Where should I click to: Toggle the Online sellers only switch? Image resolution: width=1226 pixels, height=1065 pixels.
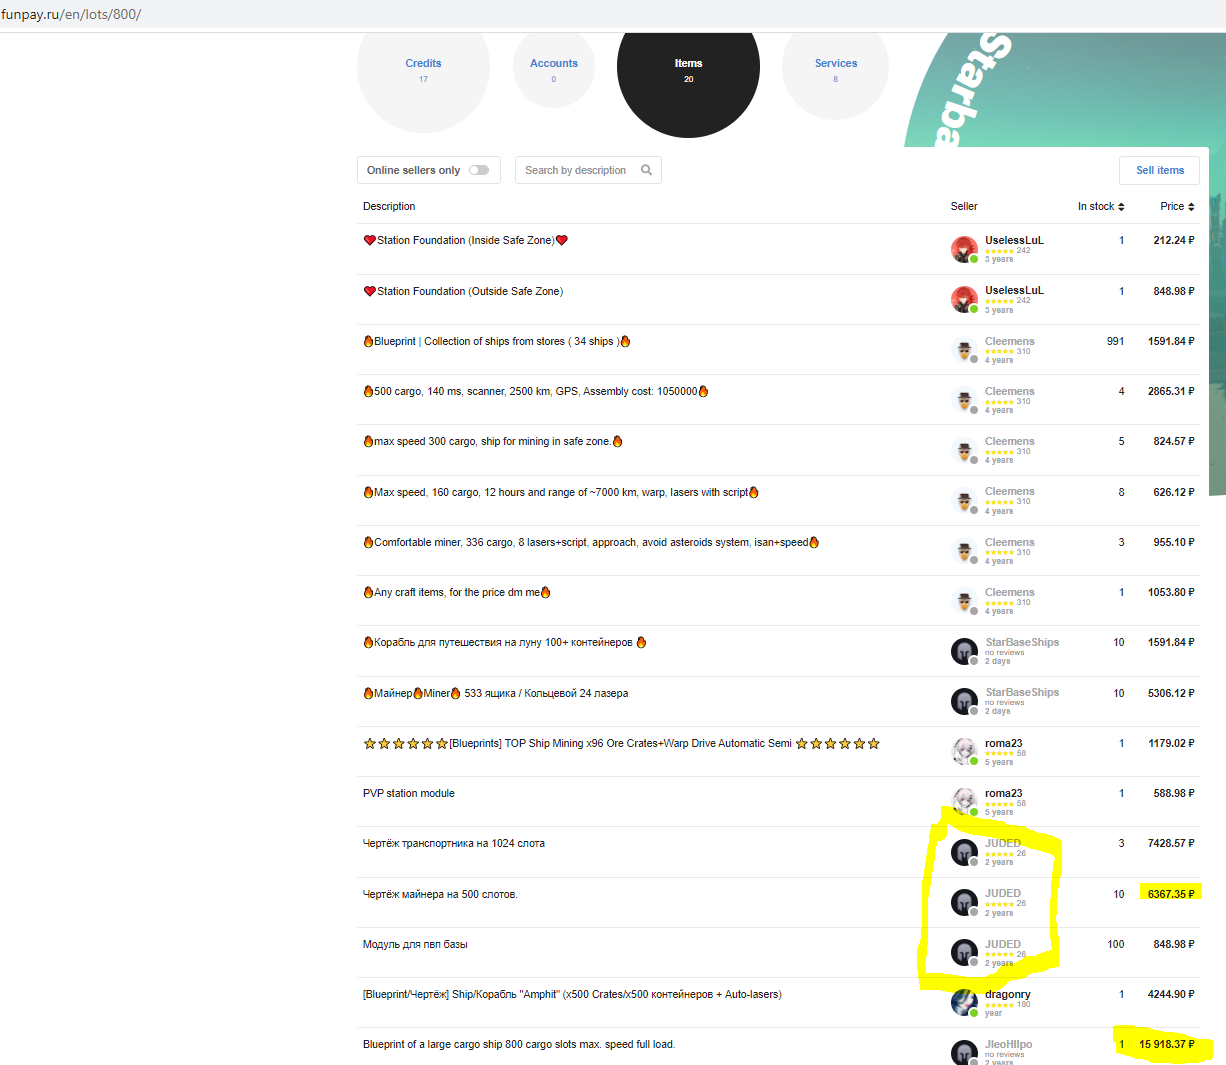[x=479, y=170]
